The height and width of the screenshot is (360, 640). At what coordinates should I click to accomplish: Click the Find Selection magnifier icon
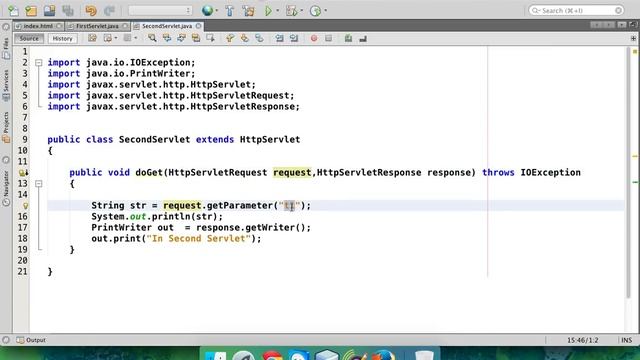click(152, 38)
